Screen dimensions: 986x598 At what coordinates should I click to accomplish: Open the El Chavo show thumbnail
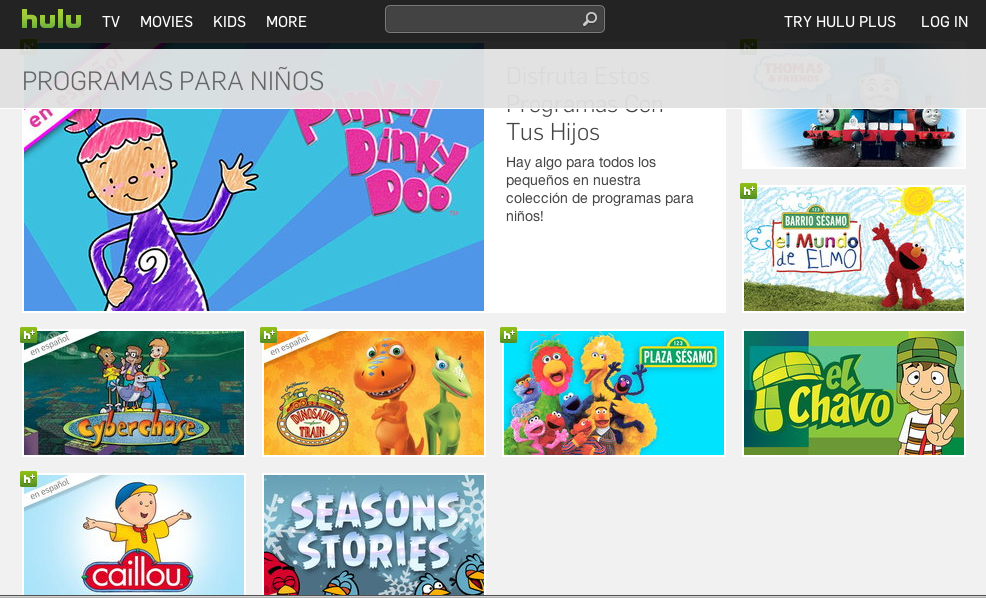[854, 393]
